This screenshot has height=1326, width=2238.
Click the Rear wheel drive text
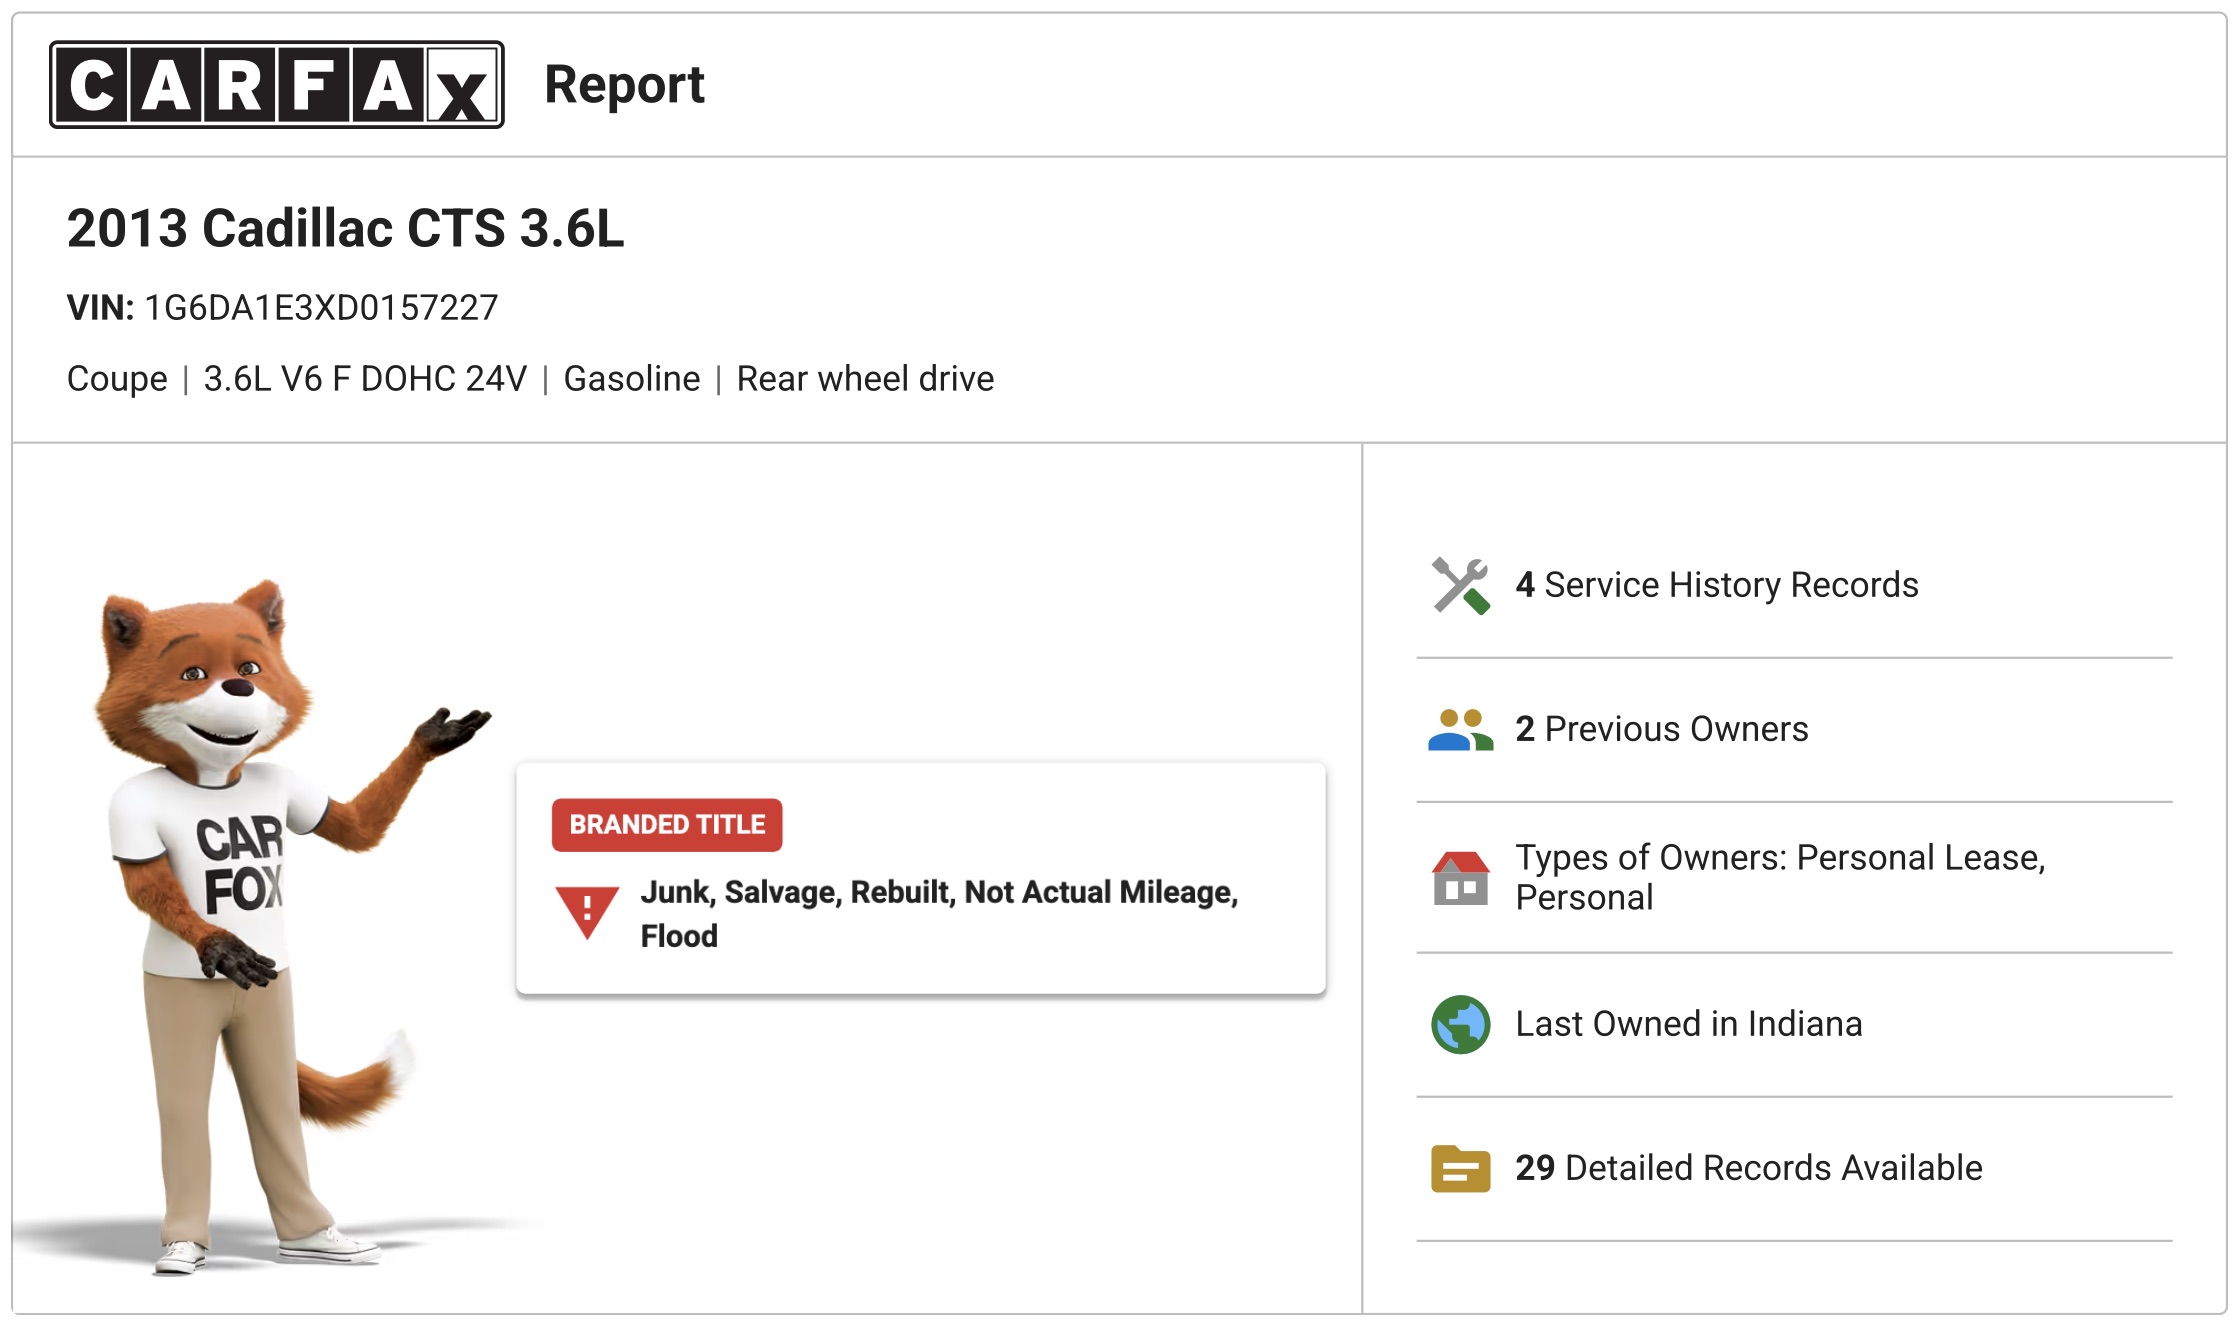point(865,379)
